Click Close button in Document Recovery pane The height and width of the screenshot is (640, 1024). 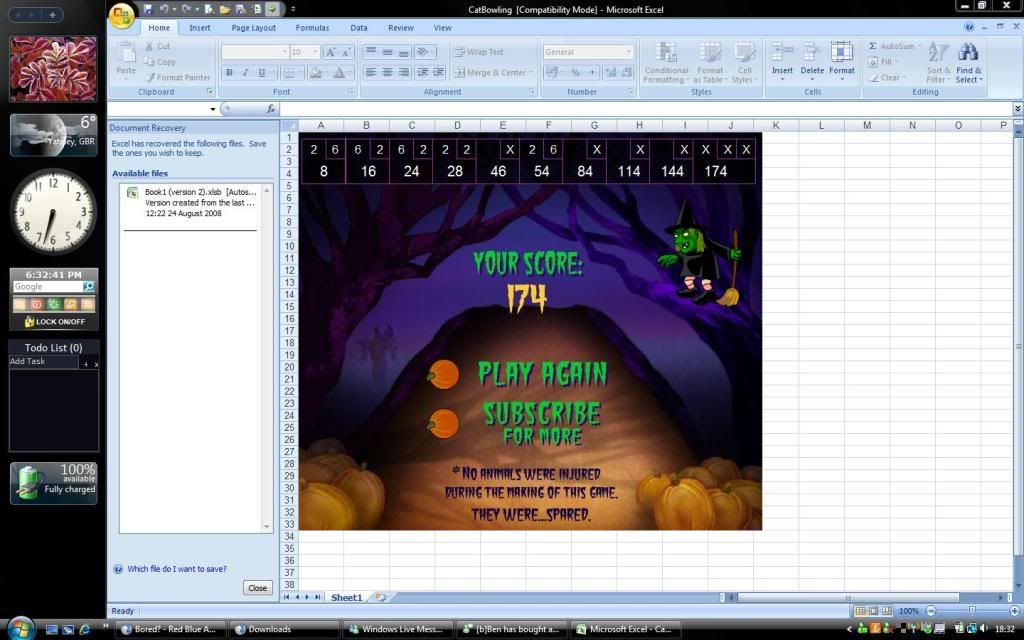(257, 588)
